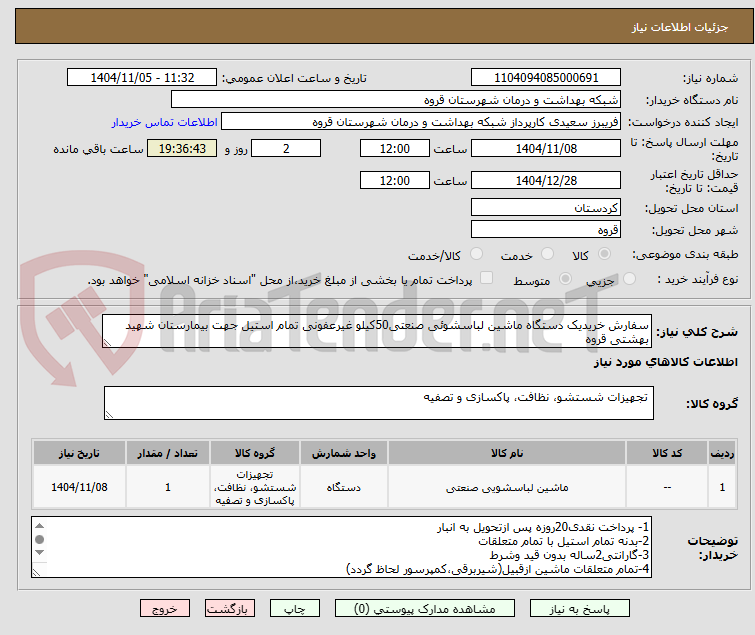The image size is (755, 635).
Task: Click the ردیف column header
Action: pyautogui.click(x=722, y=453)
